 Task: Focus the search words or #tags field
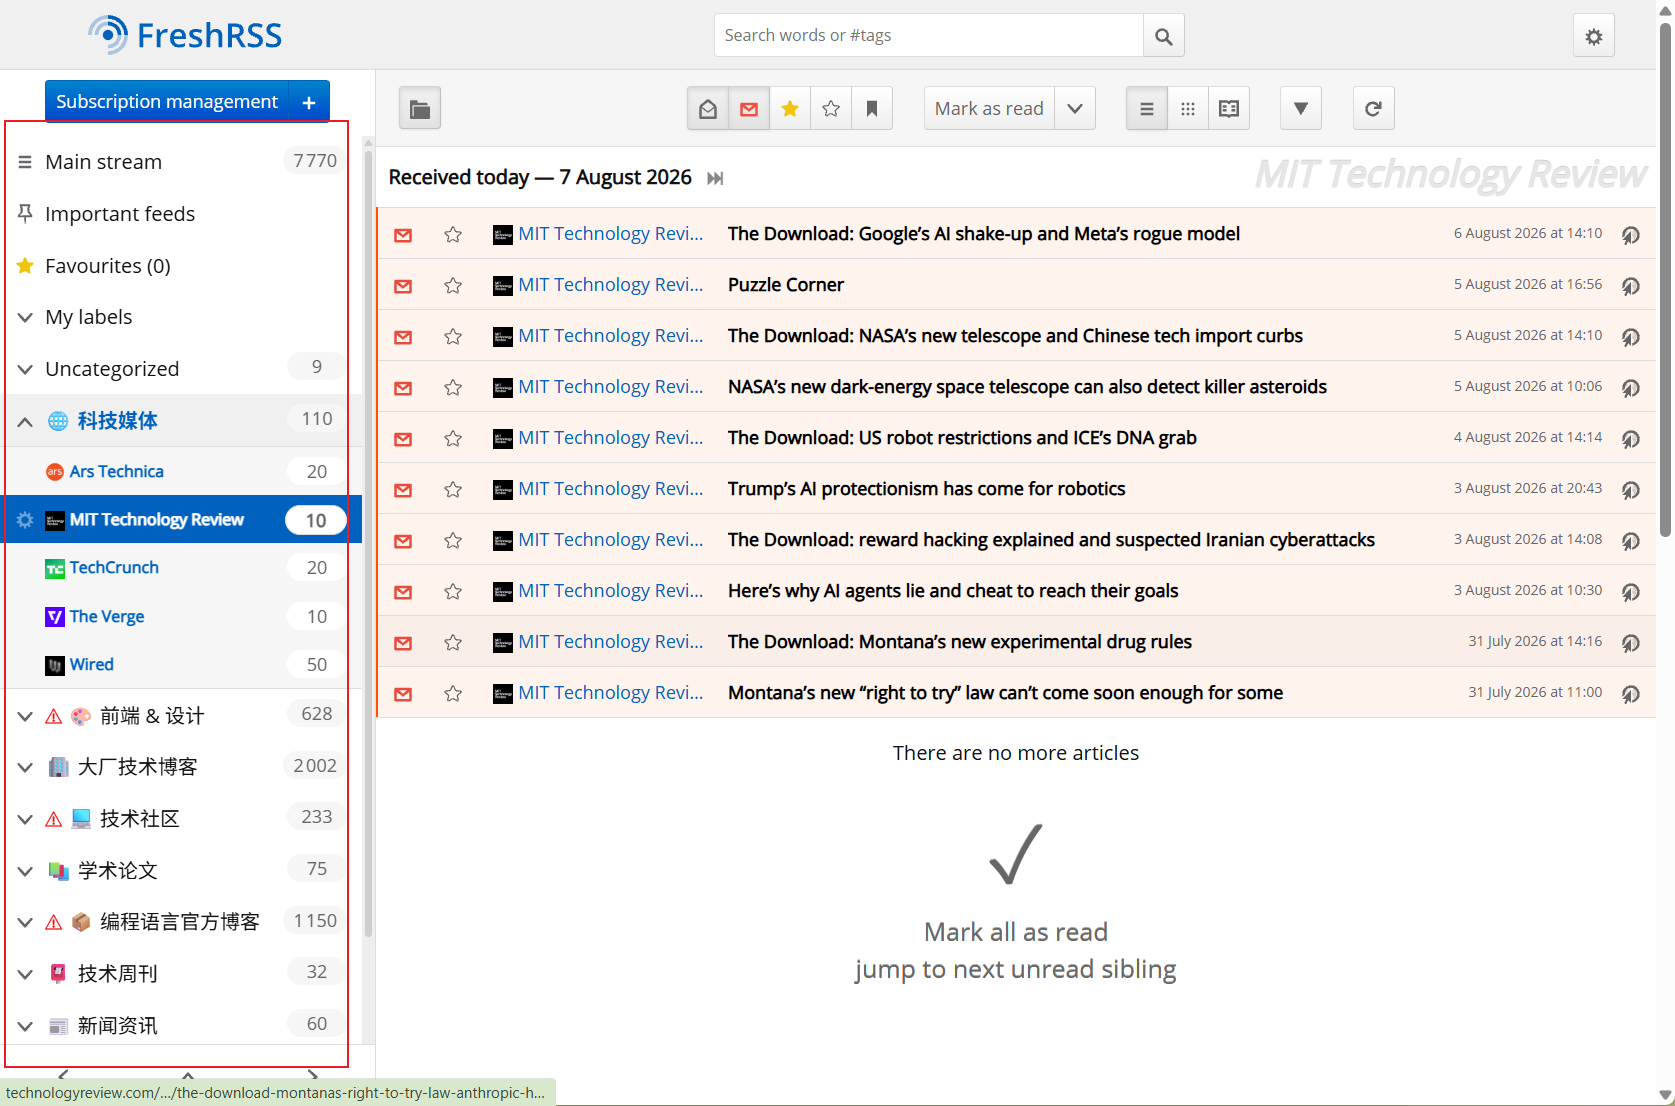pos(929,36)
